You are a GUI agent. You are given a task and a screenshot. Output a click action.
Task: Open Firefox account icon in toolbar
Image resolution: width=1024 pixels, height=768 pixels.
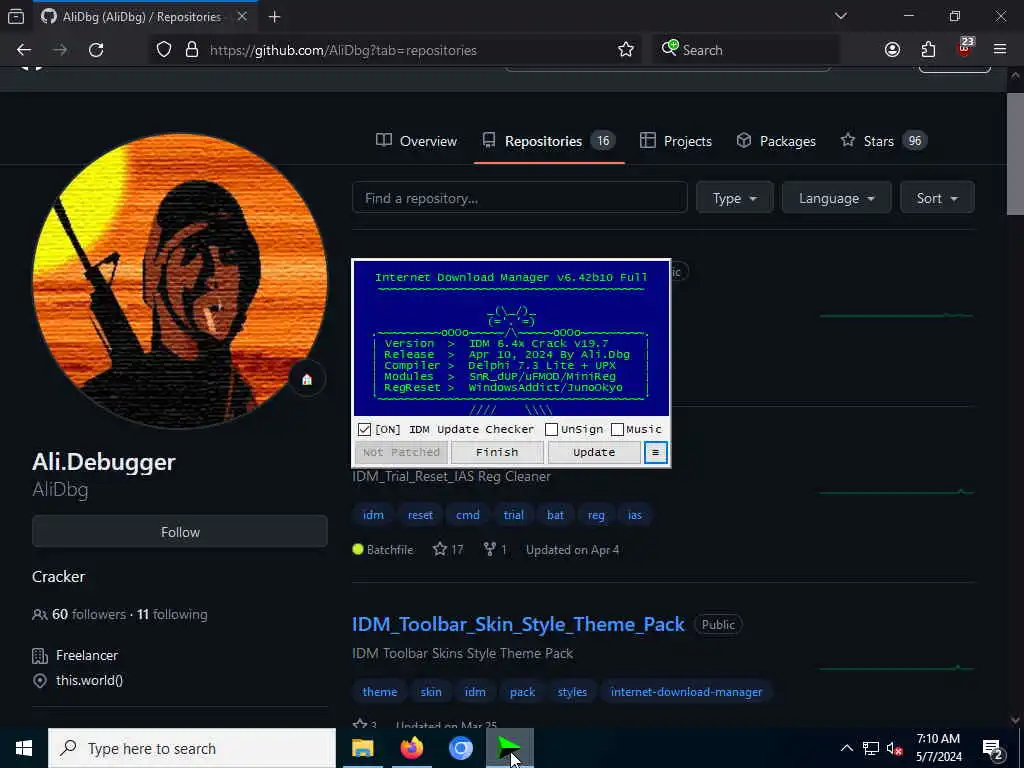892,50
